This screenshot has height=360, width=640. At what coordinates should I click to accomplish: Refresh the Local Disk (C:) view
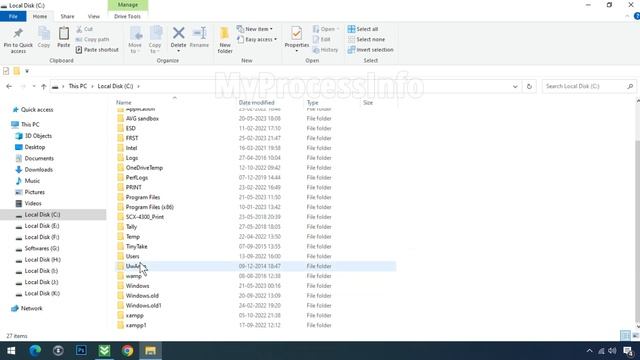coord(529,86)
